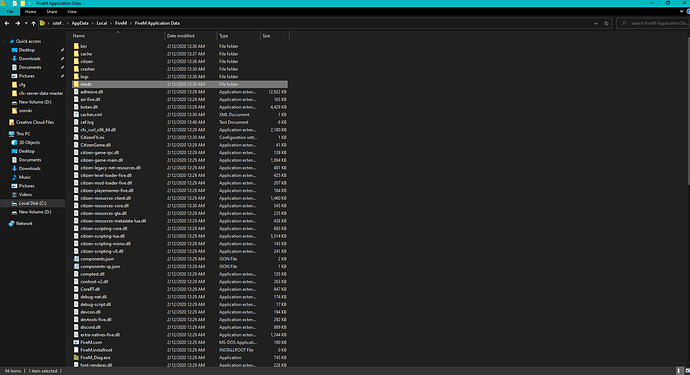This screenshot has height=375, width=690.
Task: Open New Volume (D:) under Quick access
Action: pos(35,102)
